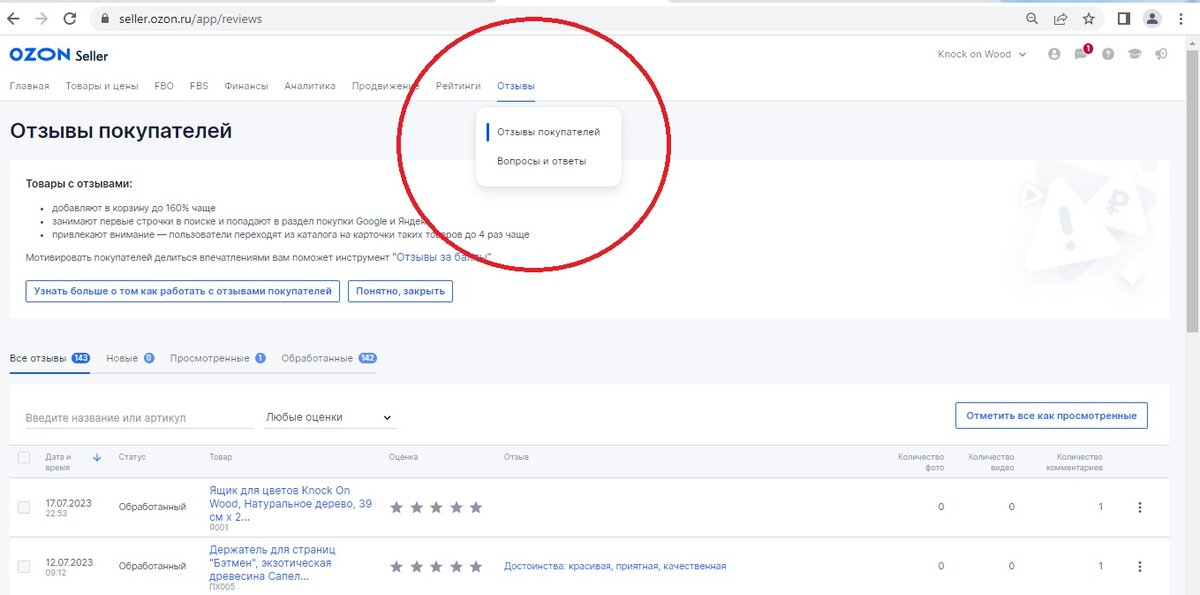1200x595 pixels.
Task: Sort by date using arrow in header
Action: pyautogui.click(x=97, y=457)
